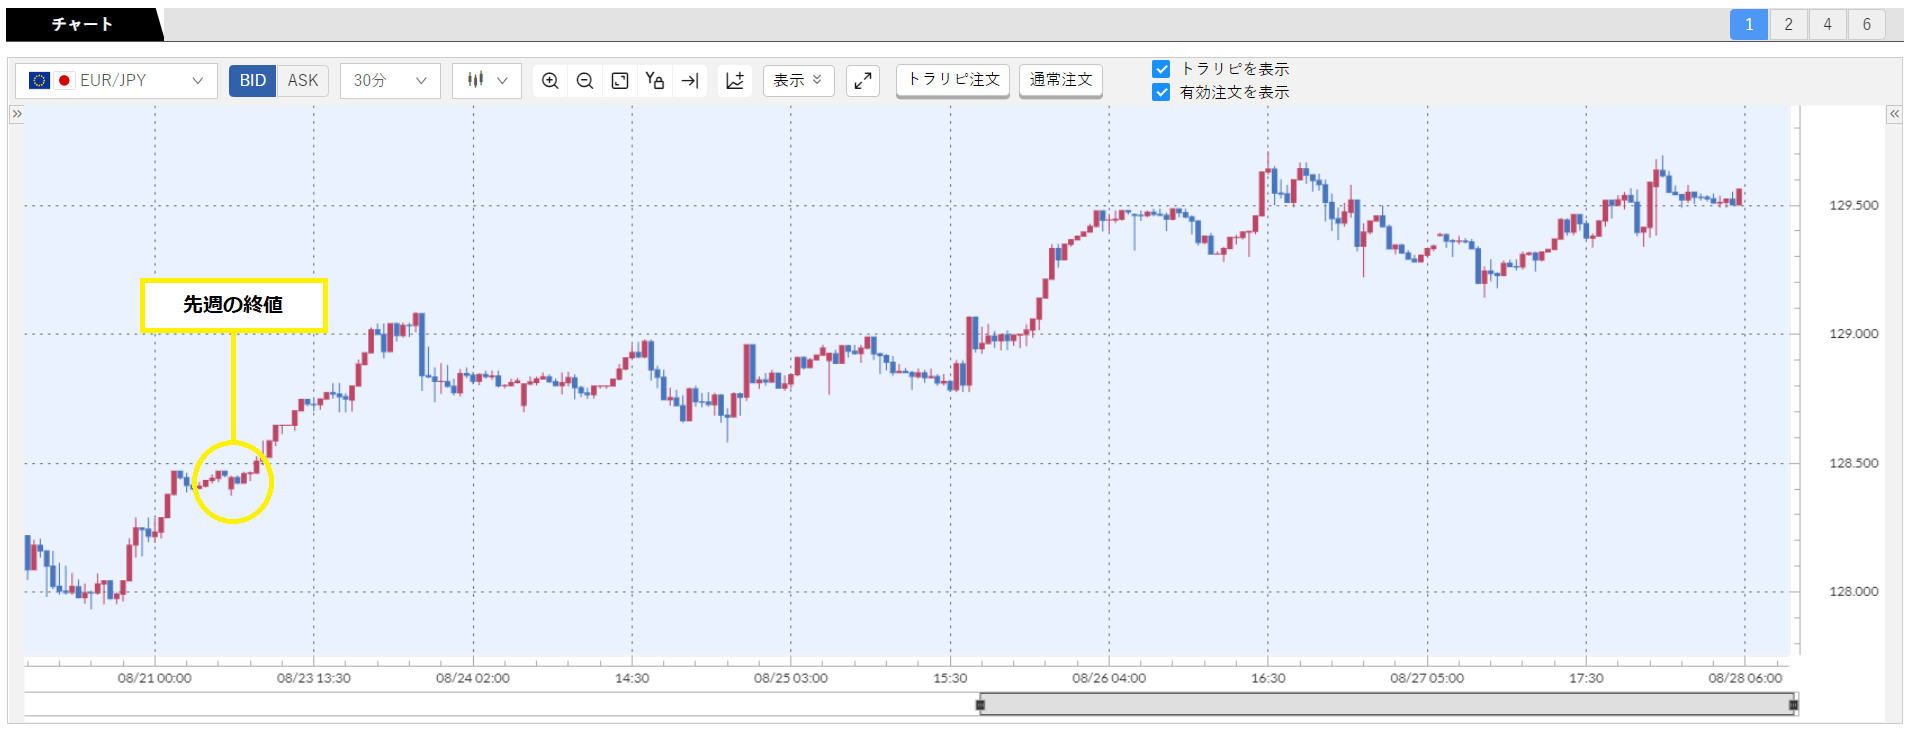Click the 128.500 price axis label

pos(1853,463)
